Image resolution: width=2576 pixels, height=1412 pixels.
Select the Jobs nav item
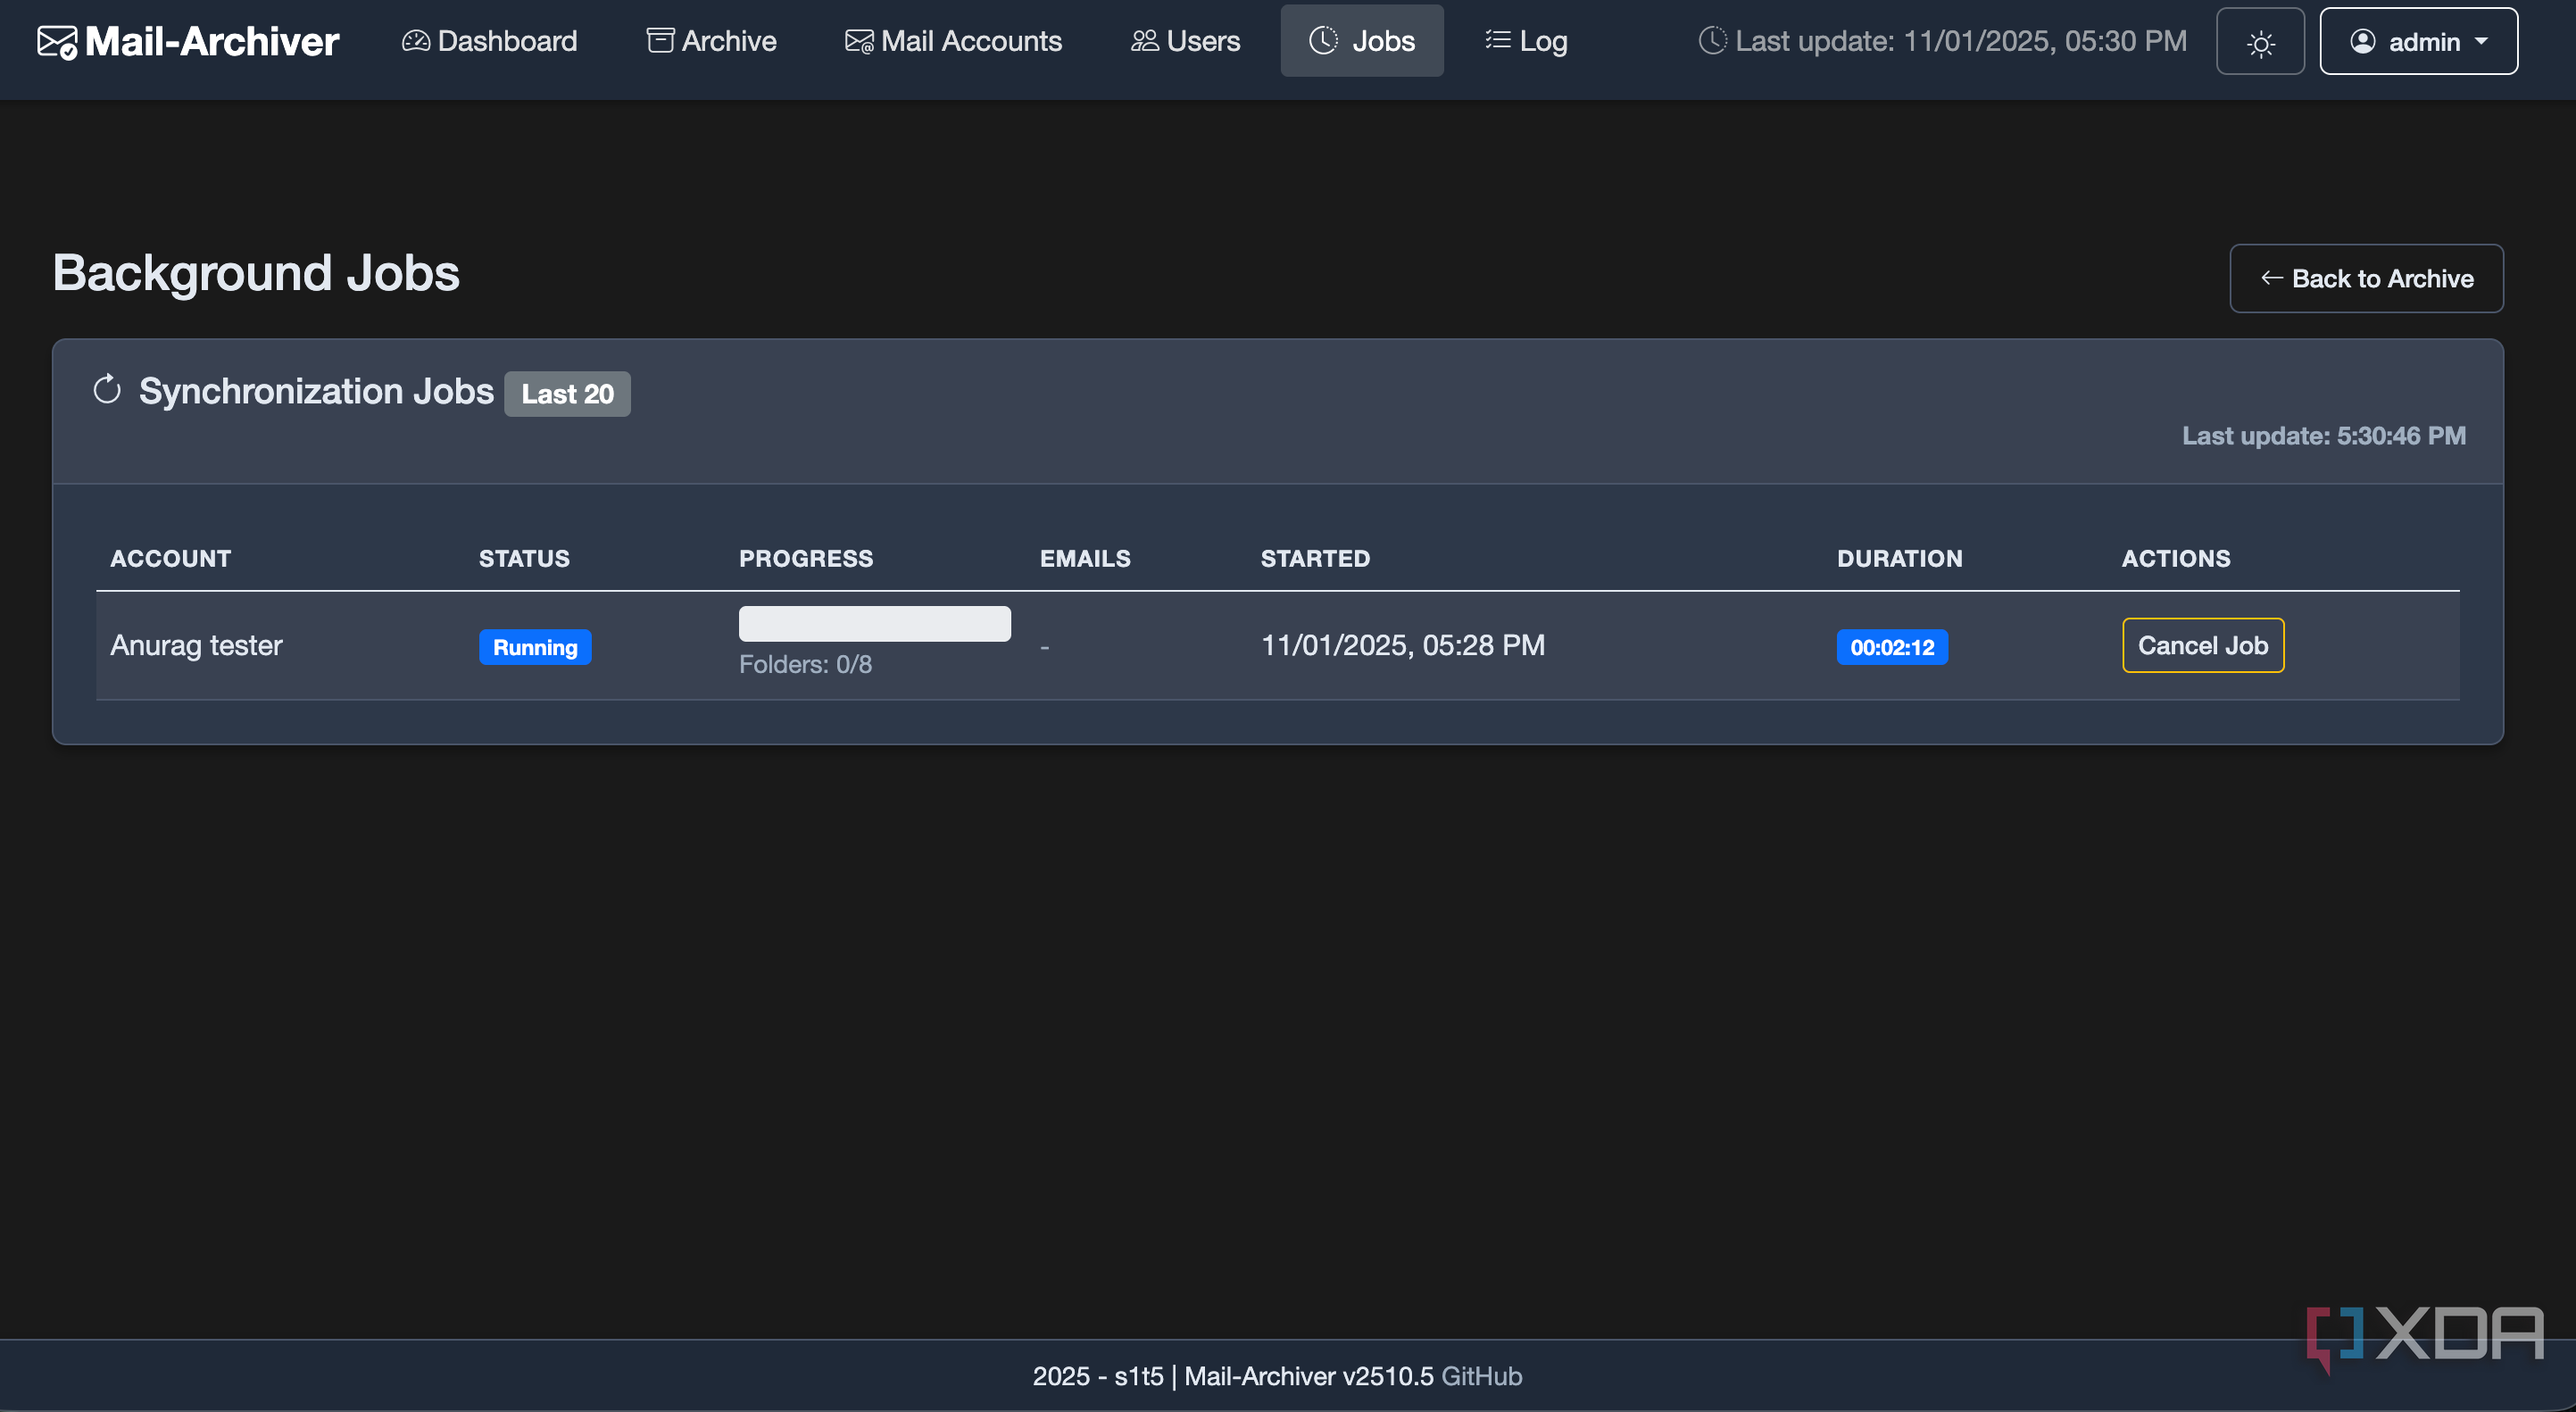pyautogui.click(x=1362, y=41)
